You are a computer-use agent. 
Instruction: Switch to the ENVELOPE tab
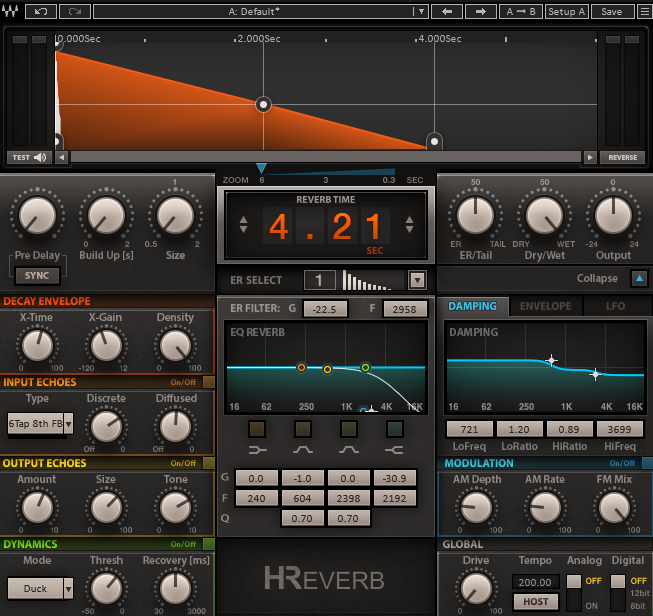pos(545,306)
